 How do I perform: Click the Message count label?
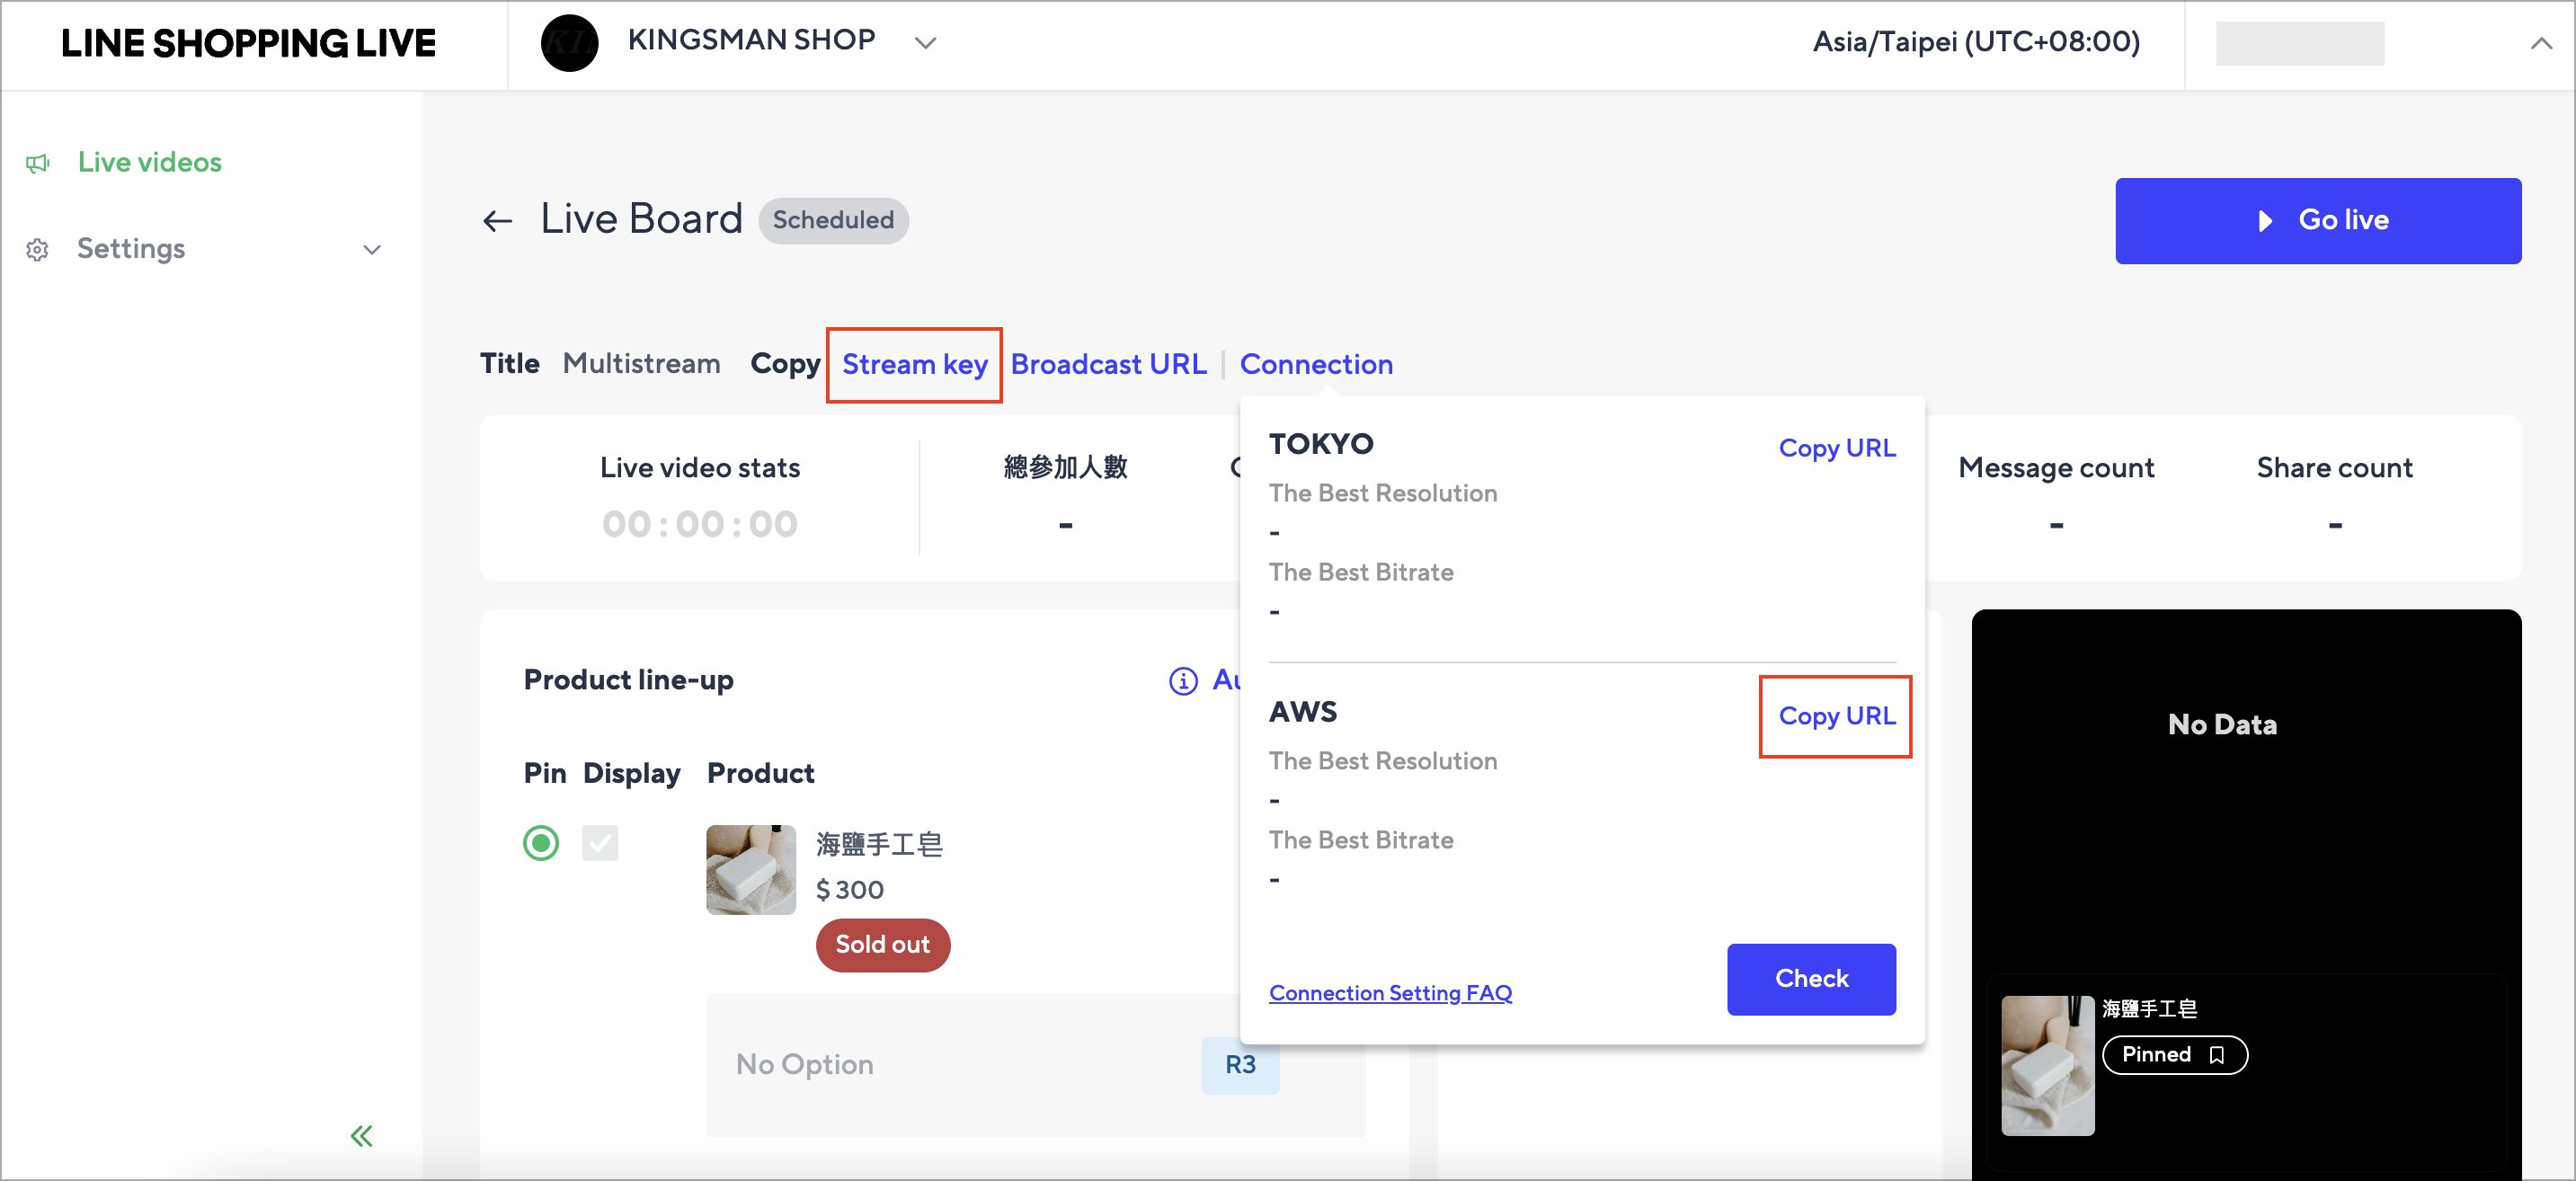coord(2056,468)
